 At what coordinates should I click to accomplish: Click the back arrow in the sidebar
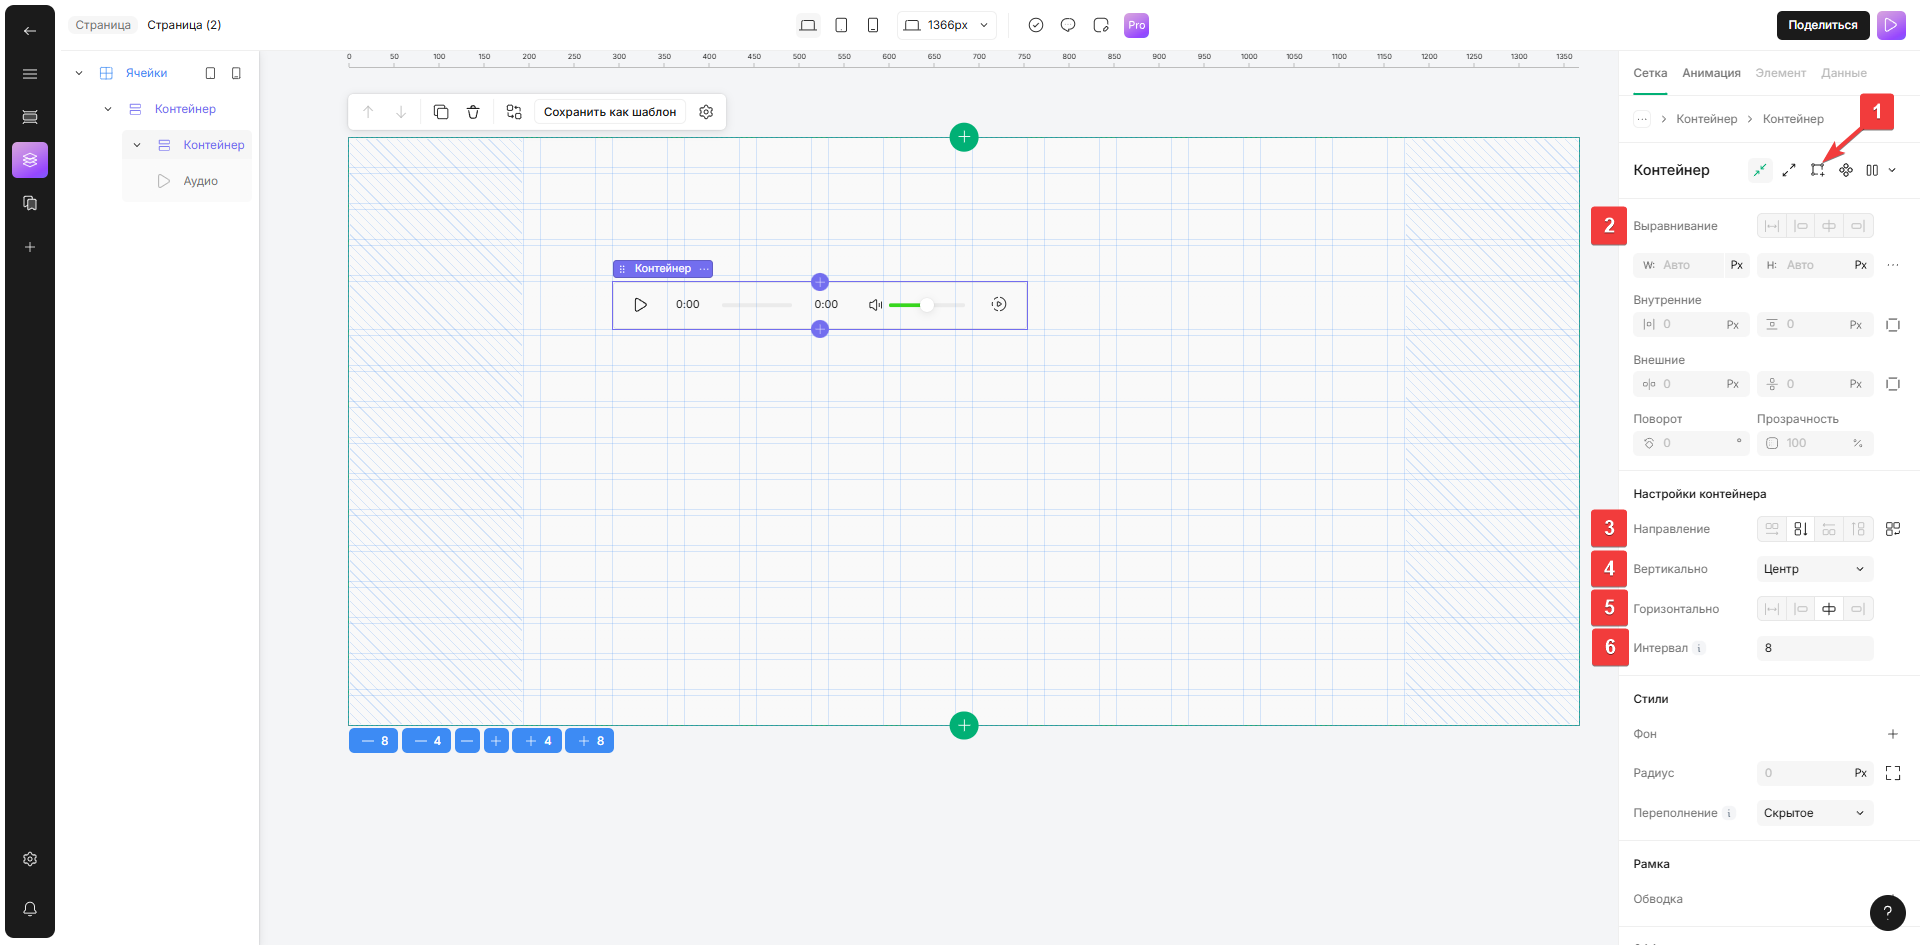(30, 31)
